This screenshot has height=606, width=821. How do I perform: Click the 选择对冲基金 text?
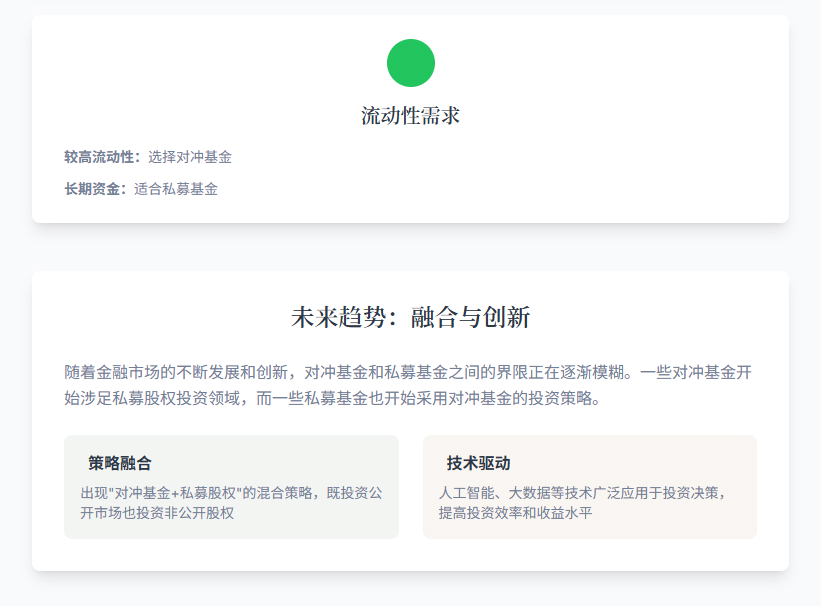tap(190, 157)
